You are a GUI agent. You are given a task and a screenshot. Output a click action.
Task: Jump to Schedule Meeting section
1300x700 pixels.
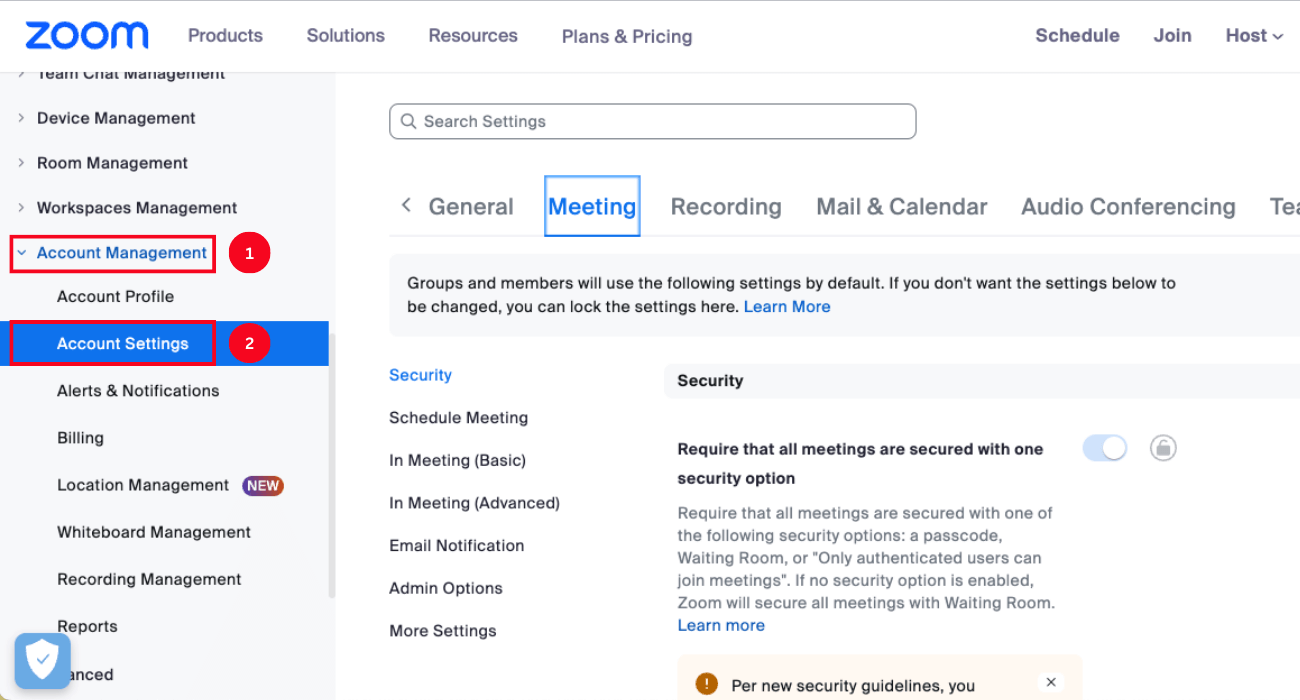click(x=458, y=417)
